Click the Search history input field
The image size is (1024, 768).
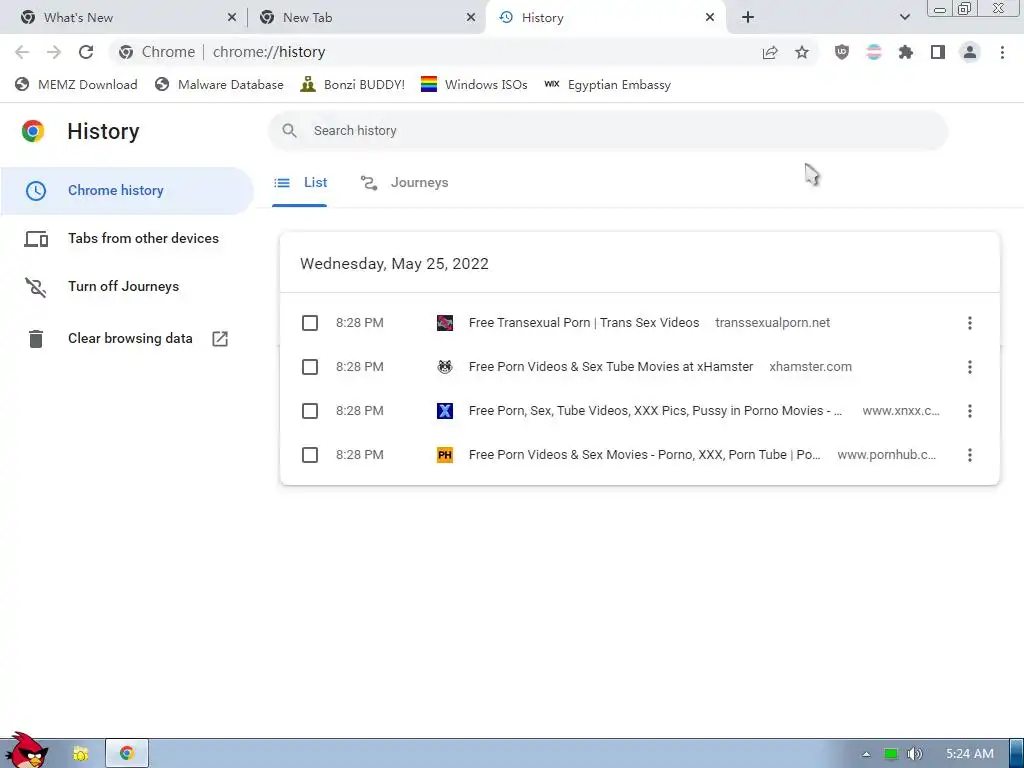coord(608,131)
